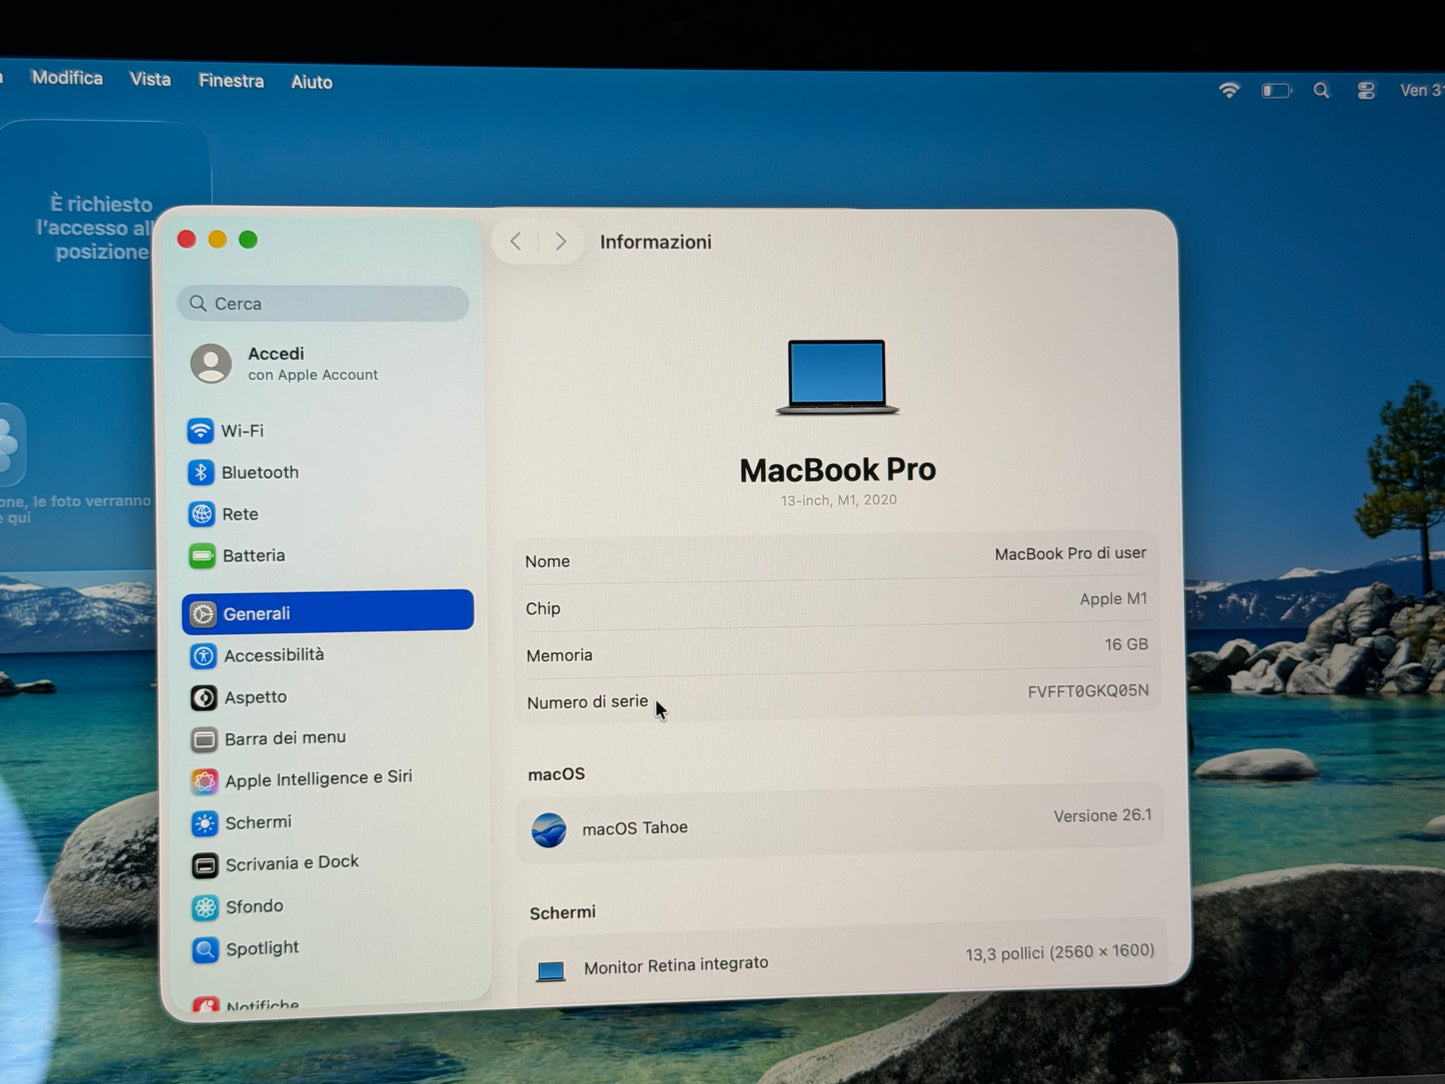Screen dimensions: 1445x1084
Task: Open Control Center icon in menu bar
Action: [x=1366, y=91]
